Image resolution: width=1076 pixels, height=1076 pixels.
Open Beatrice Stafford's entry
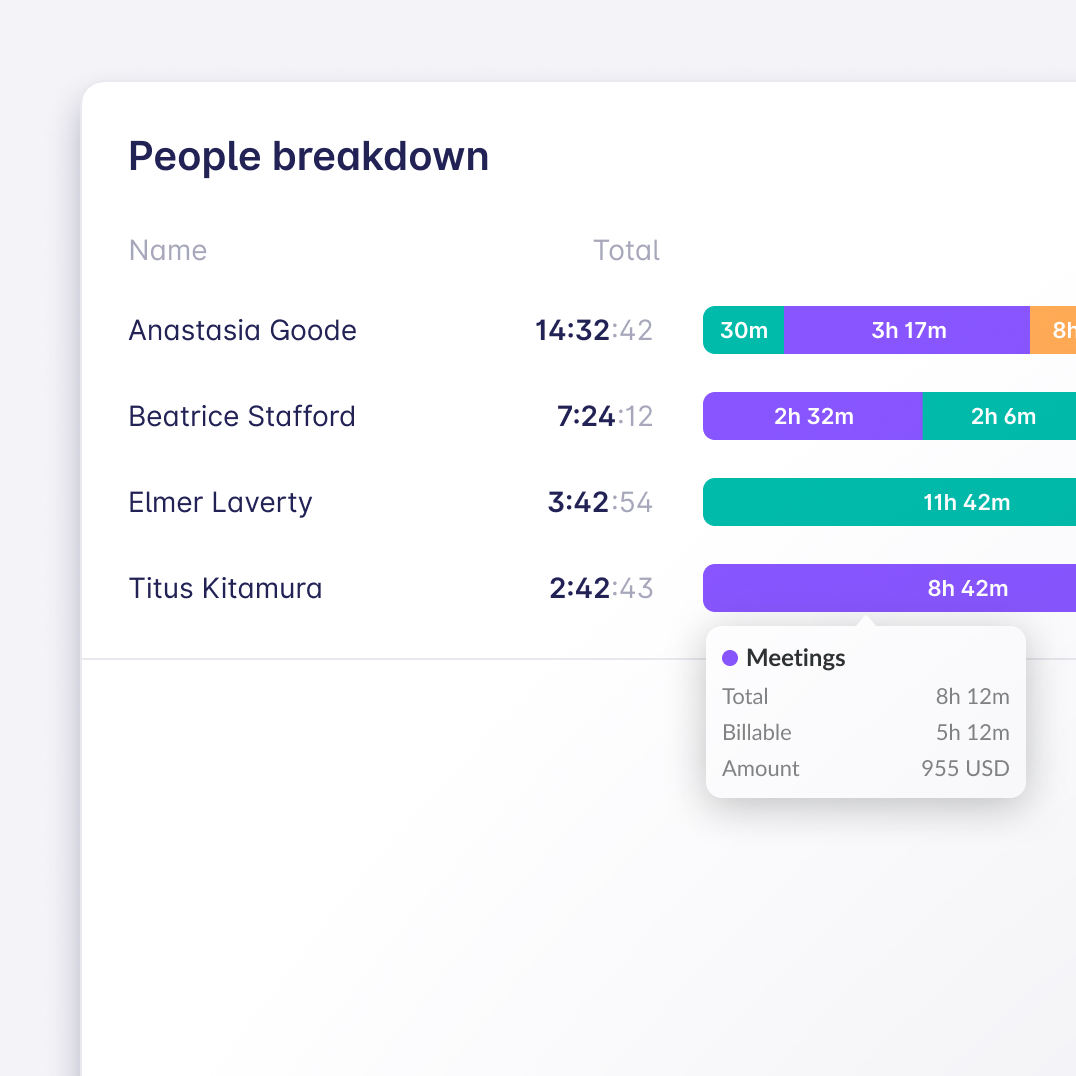[242, 416]
